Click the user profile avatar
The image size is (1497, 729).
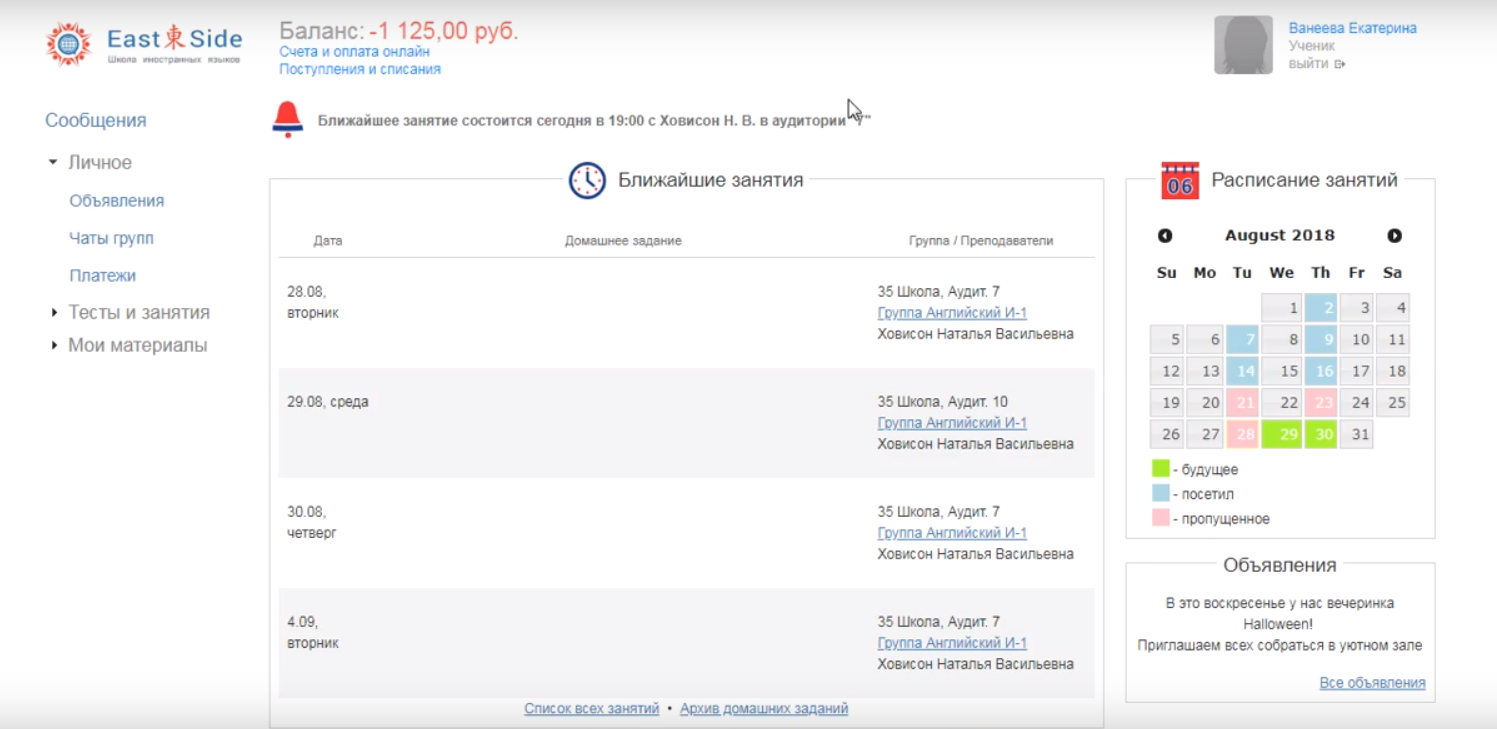click(x=1243, y=45)
